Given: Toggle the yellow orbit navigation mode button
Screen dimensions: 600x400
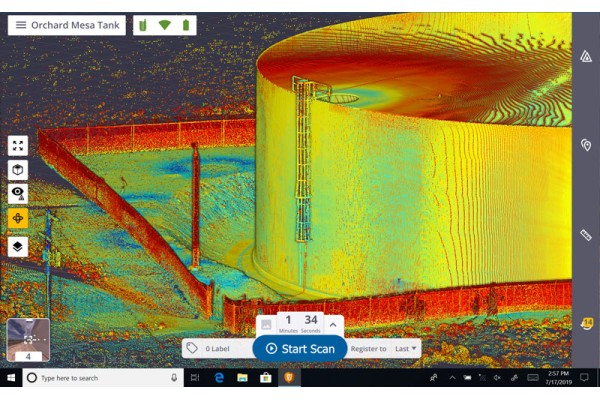Looking at the screenshot, I should coord(18,218).
